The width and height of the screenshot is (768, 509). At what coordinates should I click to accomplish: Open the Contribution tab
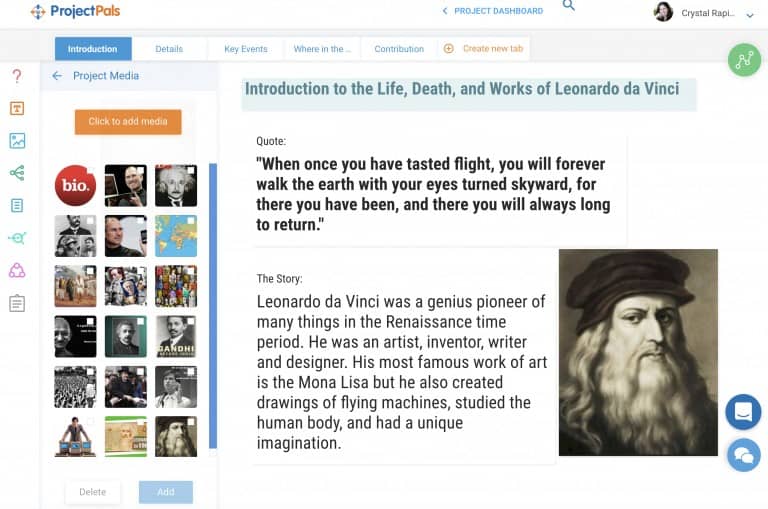(399, 49)
